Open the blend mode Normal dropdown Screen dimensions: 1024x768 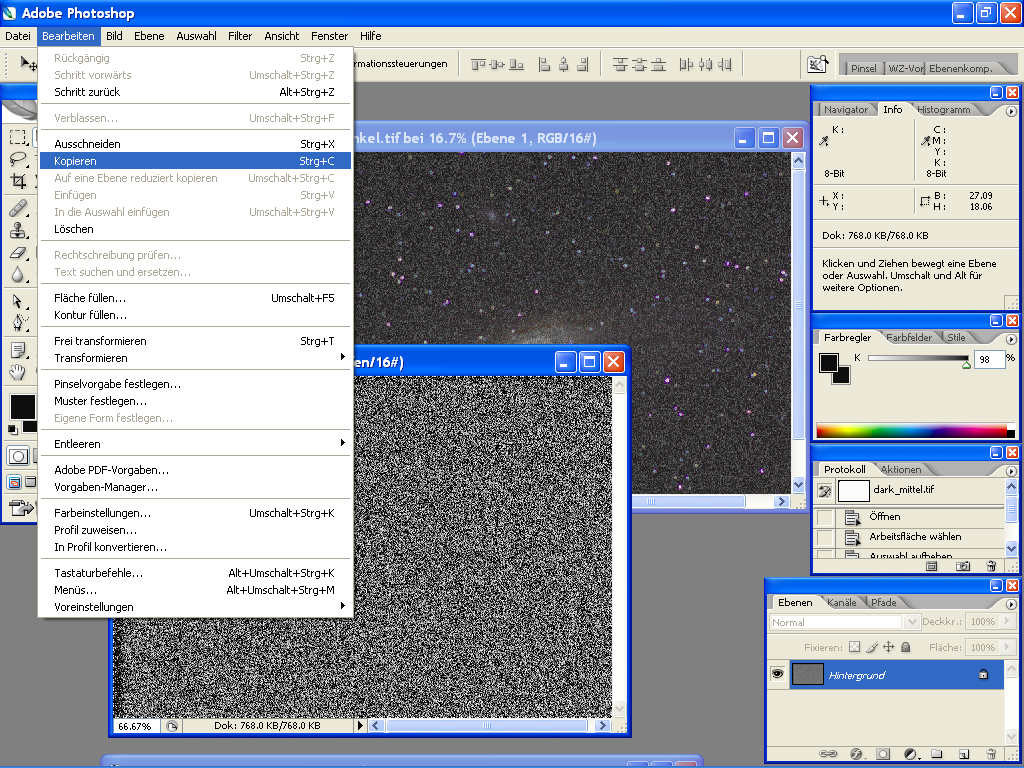(x=912, y=622)
